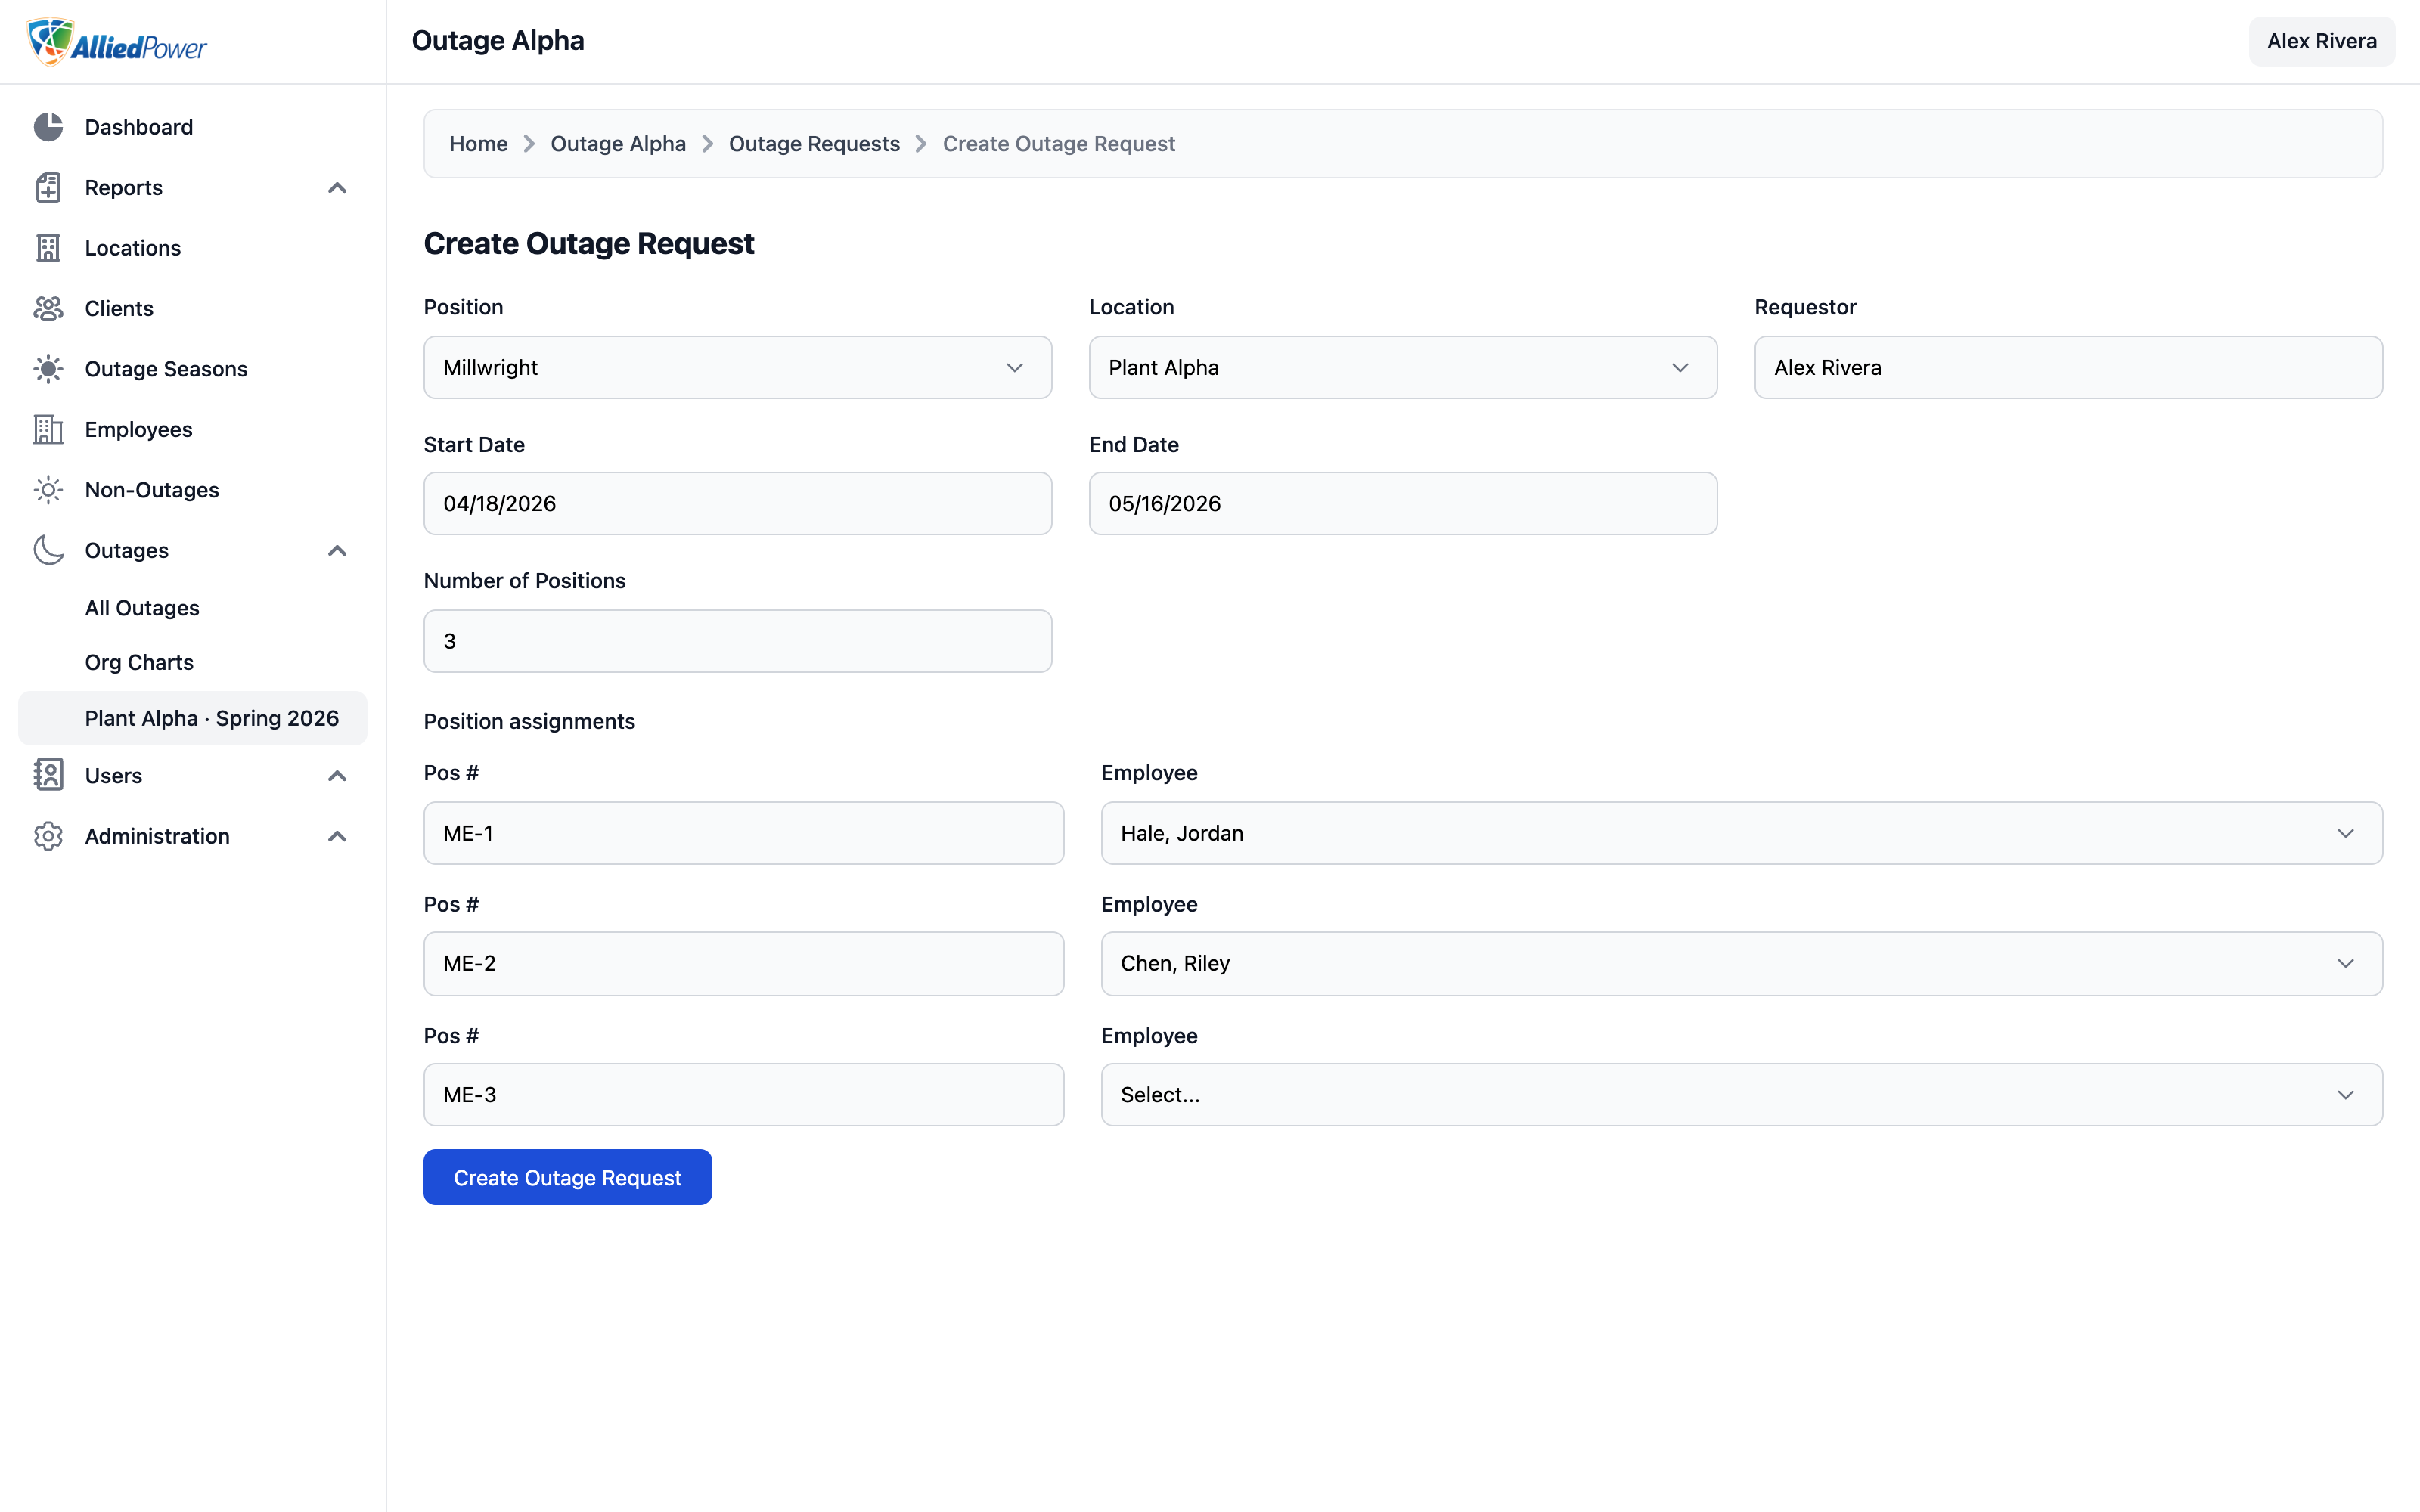Collapse the Reports menu chevron
This screenshot has height=1512, width=2420.
[x=337, y=188]
